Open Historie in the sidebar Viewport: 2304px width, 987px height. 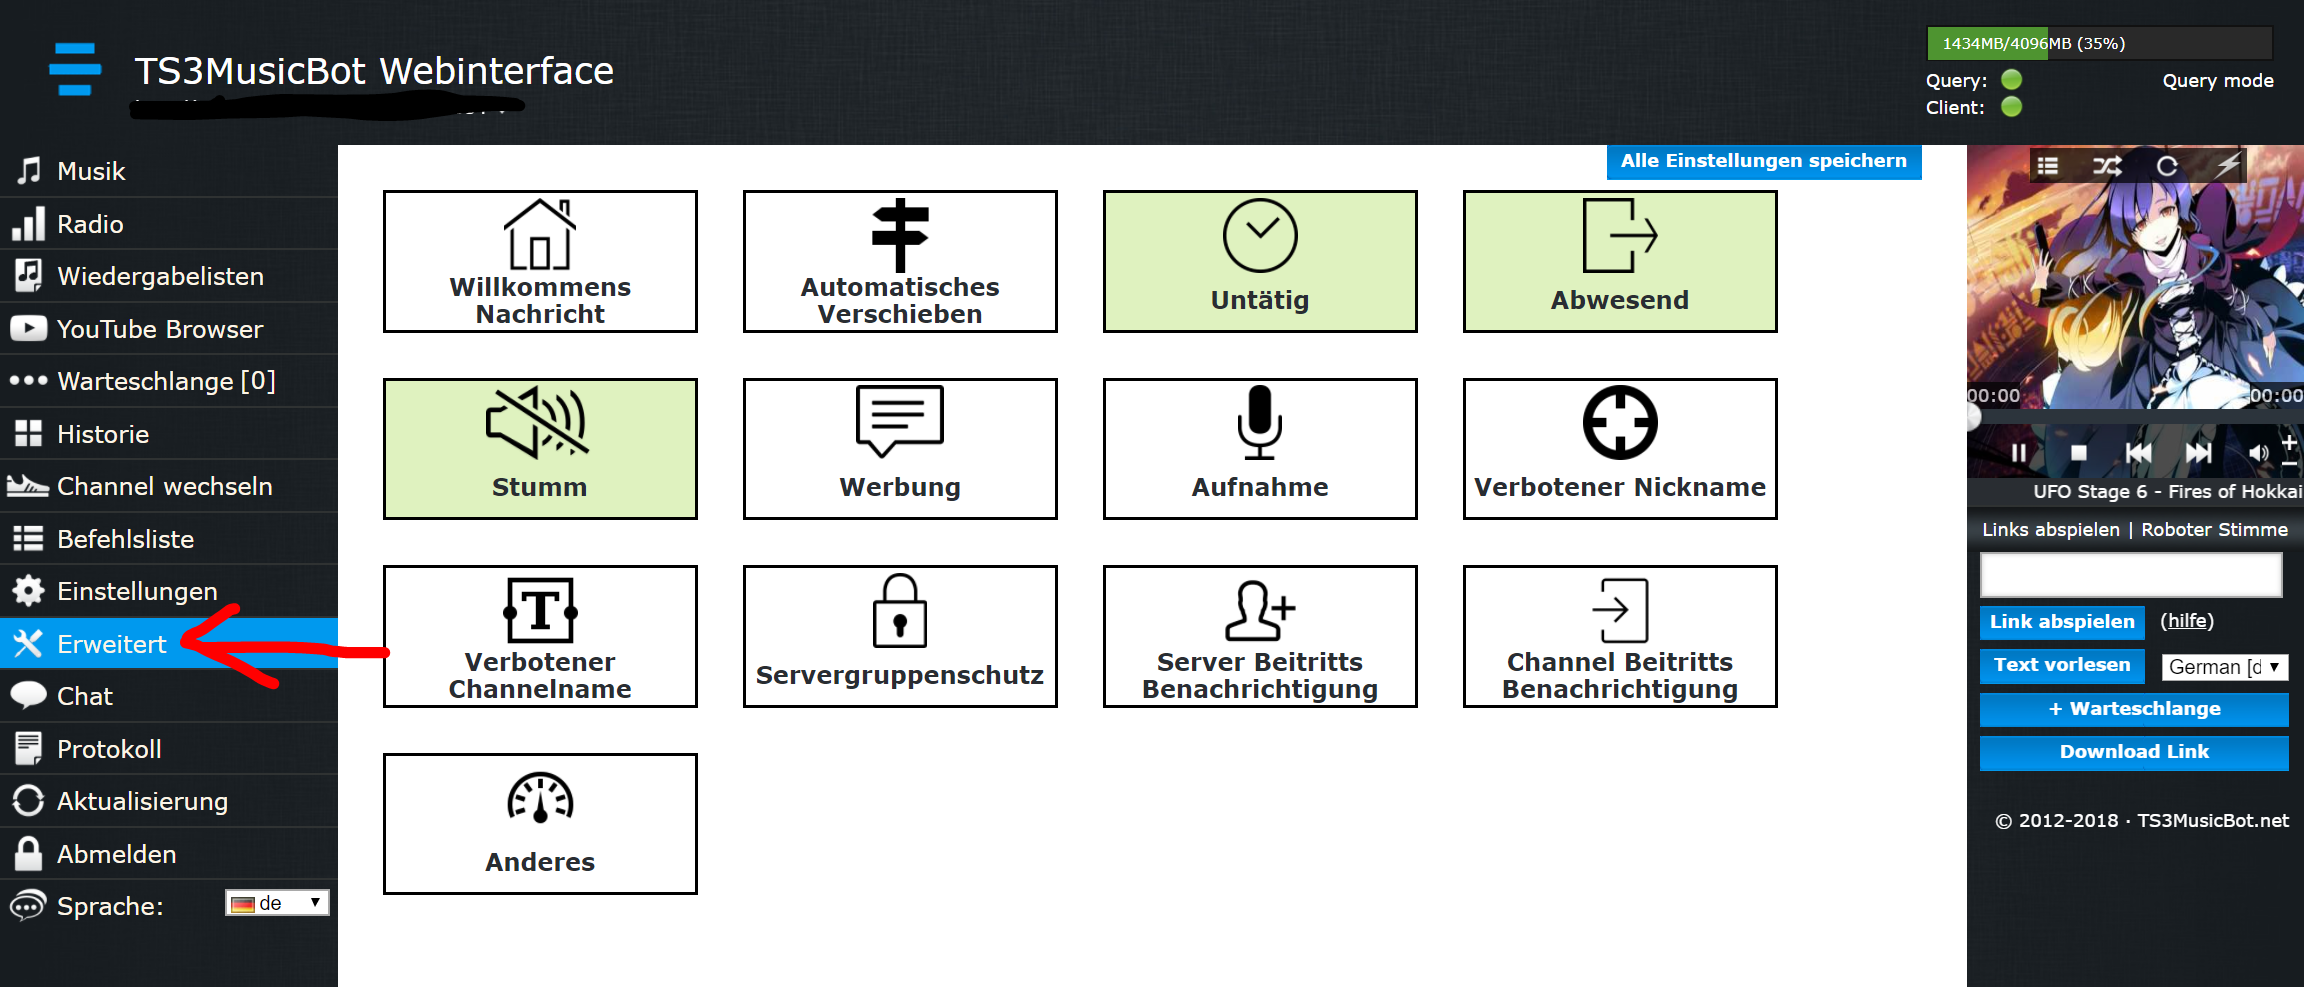click(169, 434)
